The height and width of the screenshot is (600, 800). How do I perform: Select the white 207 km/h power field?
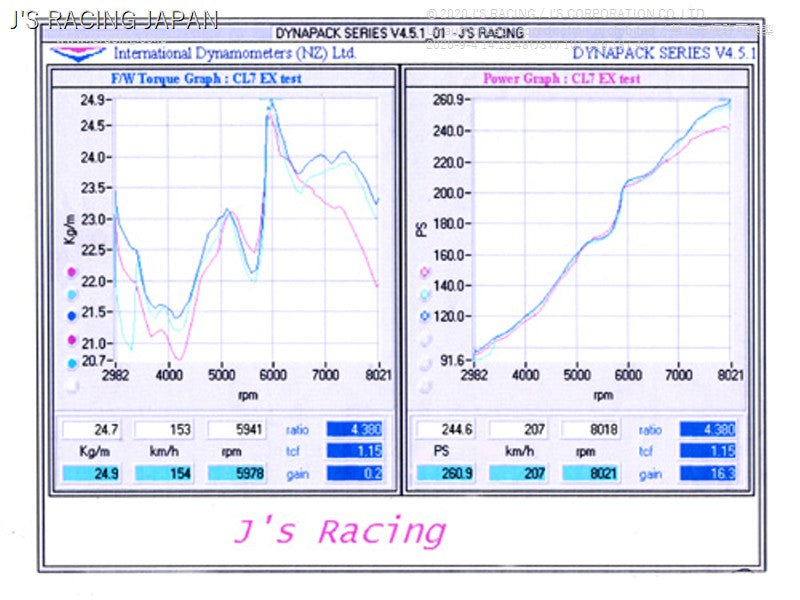517,430
